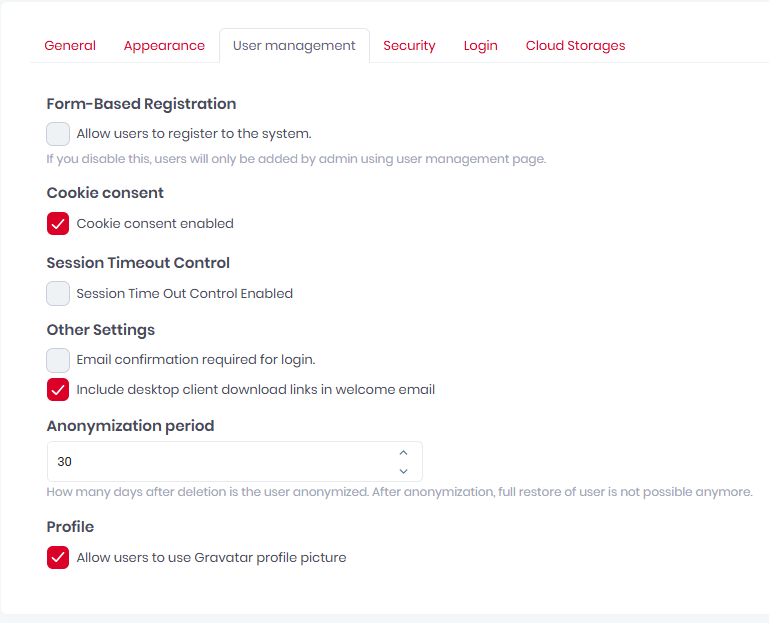
Task: Increase anonymization period with the up arrow
Action: coord(403,453)
